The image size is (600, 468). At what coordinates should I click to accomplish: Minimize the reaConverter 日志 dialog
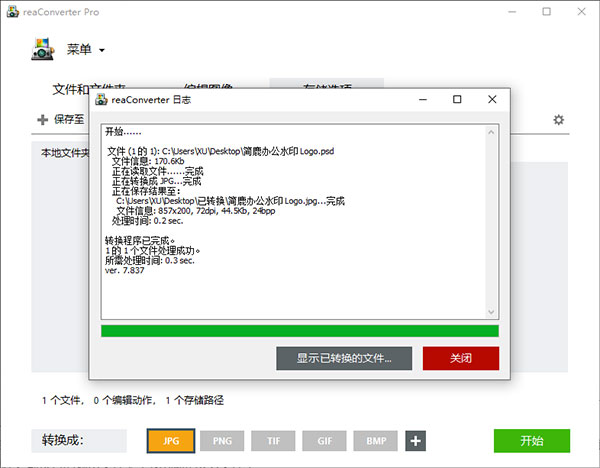422,99
